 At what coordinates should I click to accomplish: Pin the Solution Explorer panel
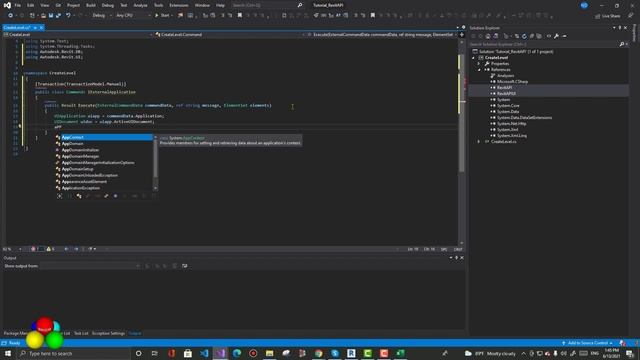pyautogui.click(x=620, y=28)
